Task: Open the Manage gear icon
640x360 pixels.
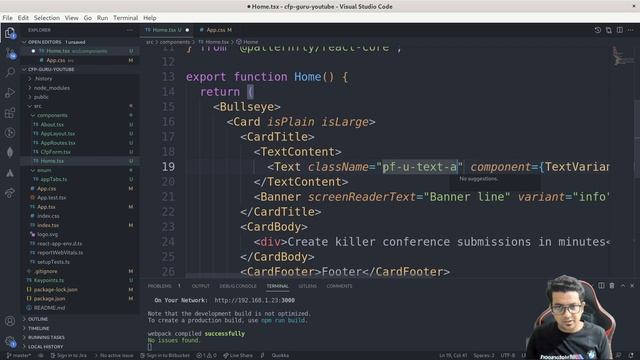Action: tap(10, 341)
